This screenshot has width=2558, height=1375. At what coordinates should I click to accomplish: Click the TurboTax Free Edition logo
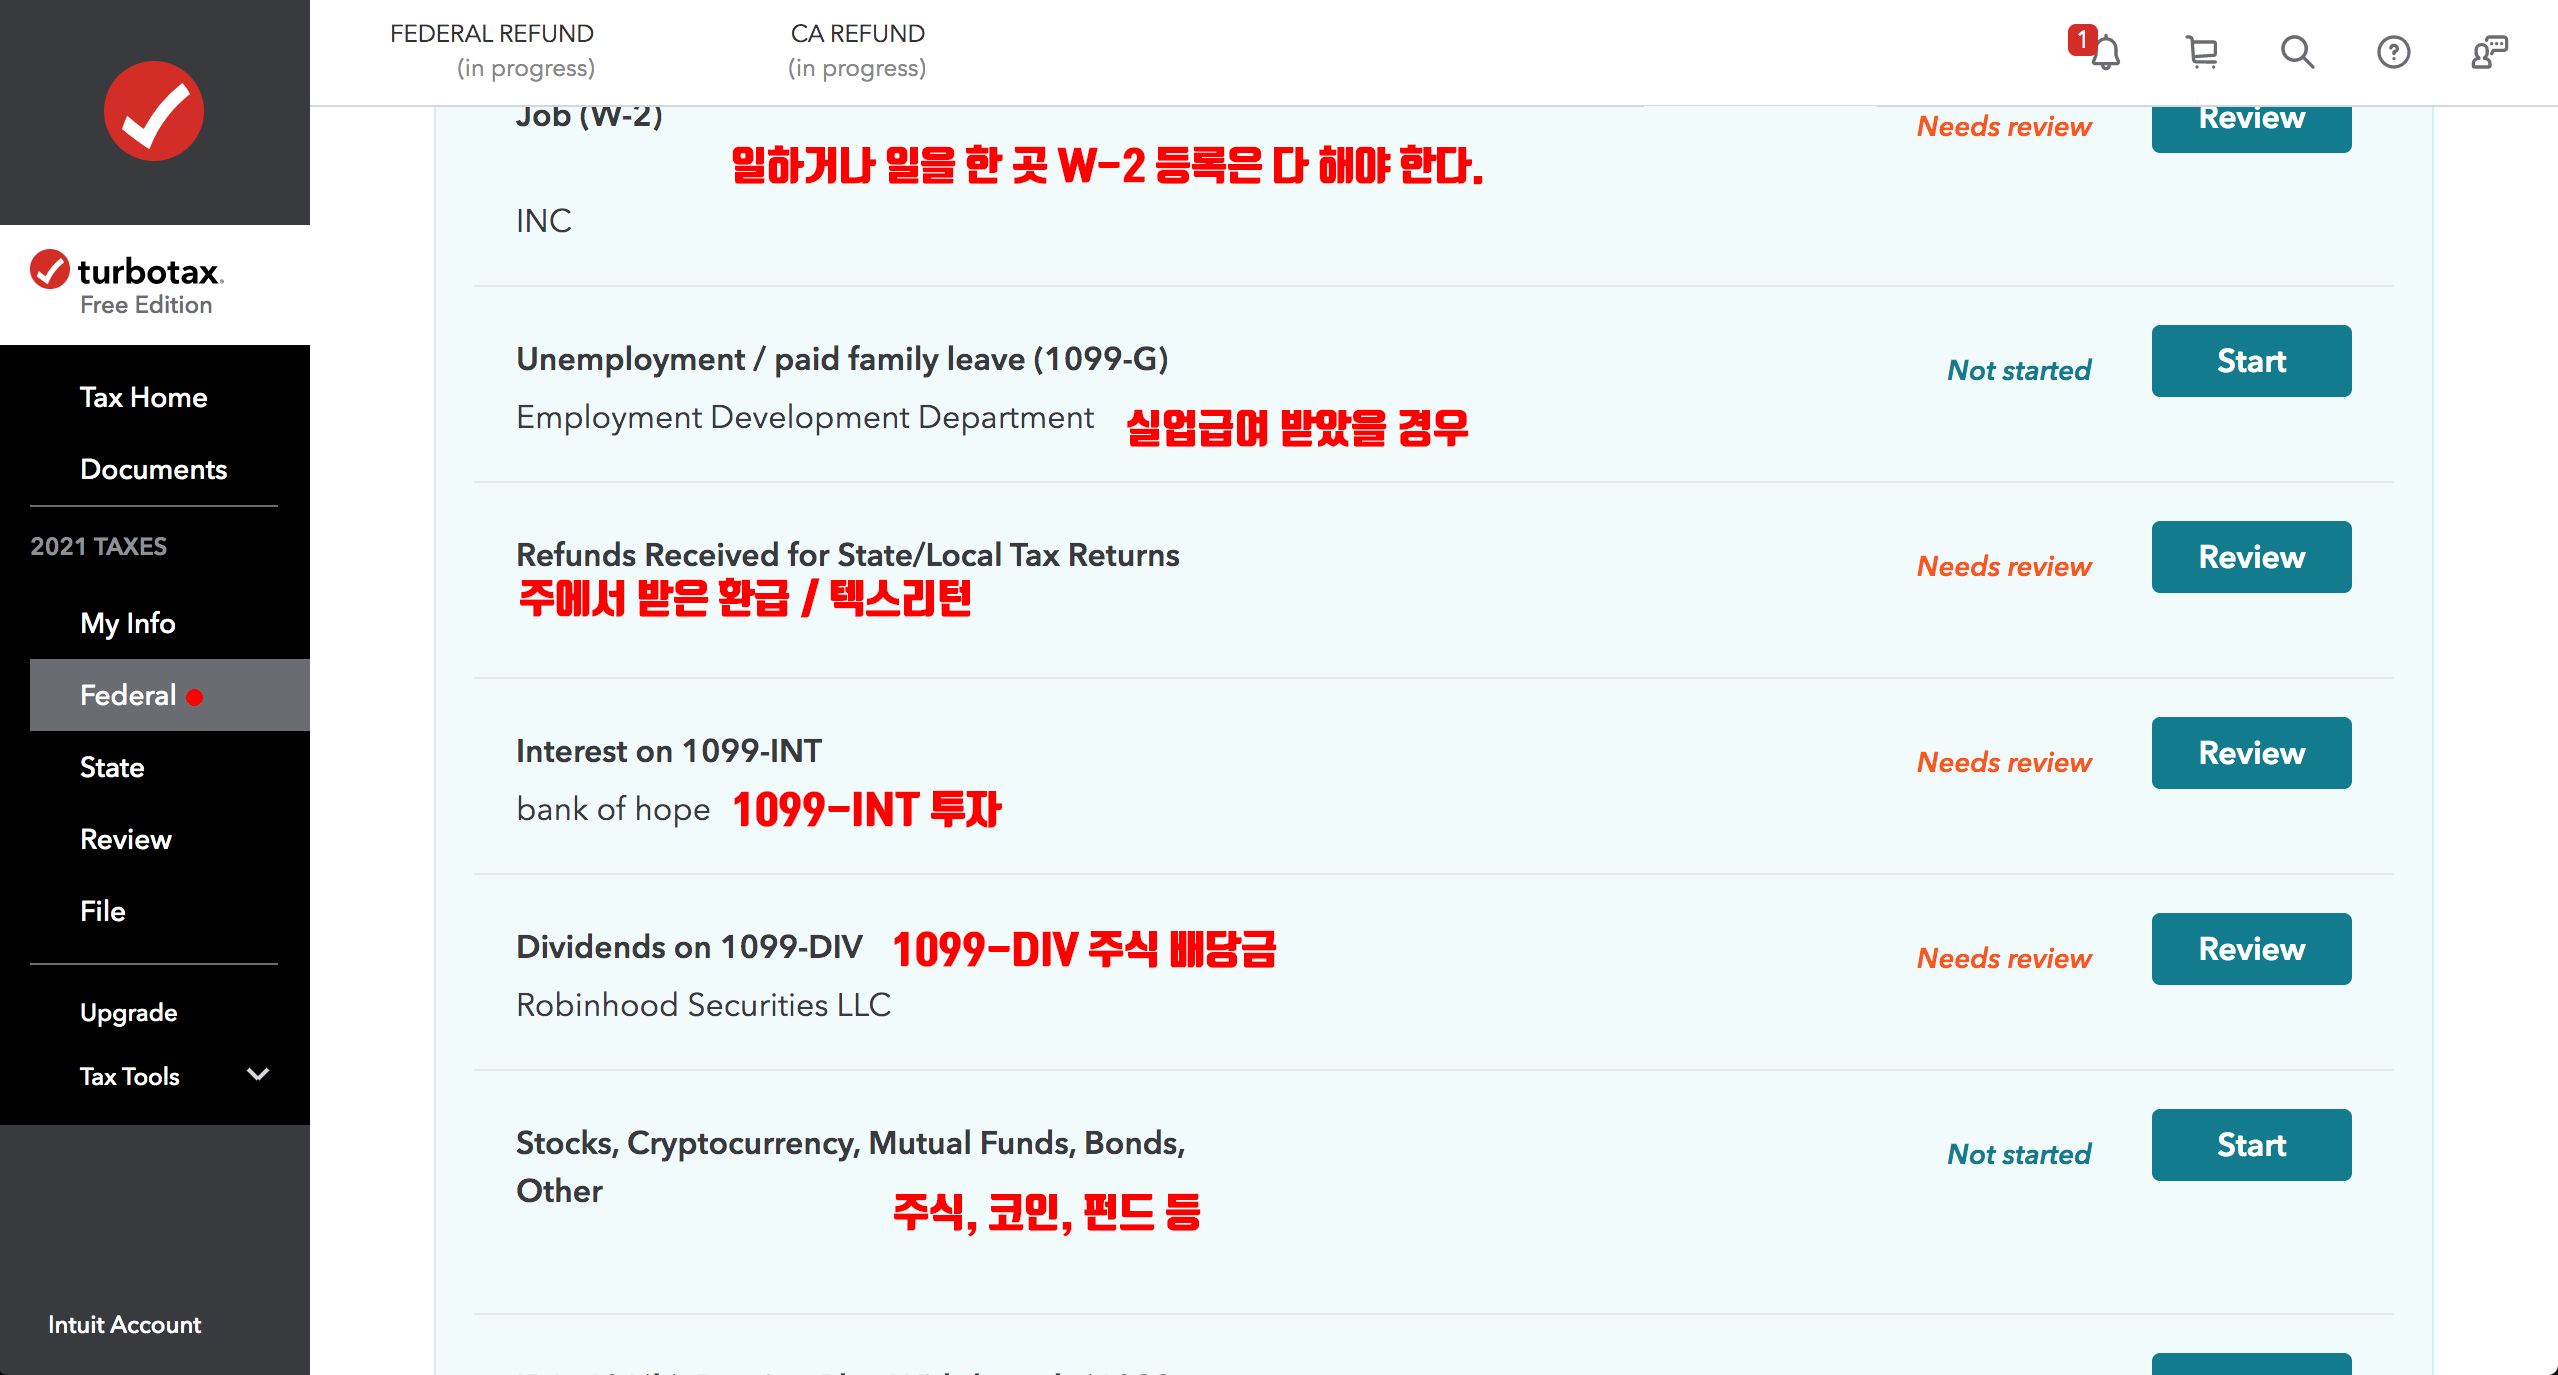128,284
